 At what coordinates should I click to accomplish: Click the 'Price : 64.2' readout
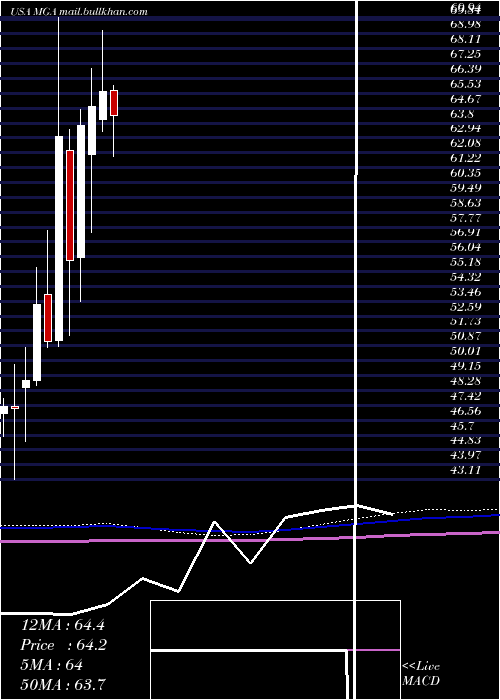(x=64, y=645)
